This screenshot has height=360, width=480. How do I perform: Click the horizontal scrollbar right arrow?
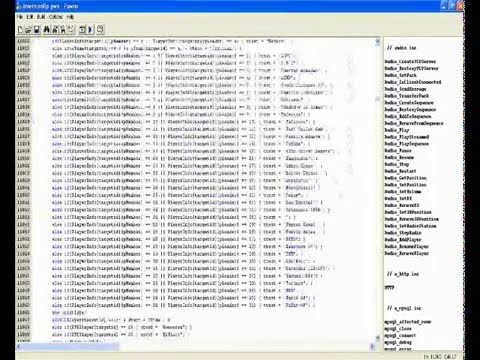click(x=372, y=347)
